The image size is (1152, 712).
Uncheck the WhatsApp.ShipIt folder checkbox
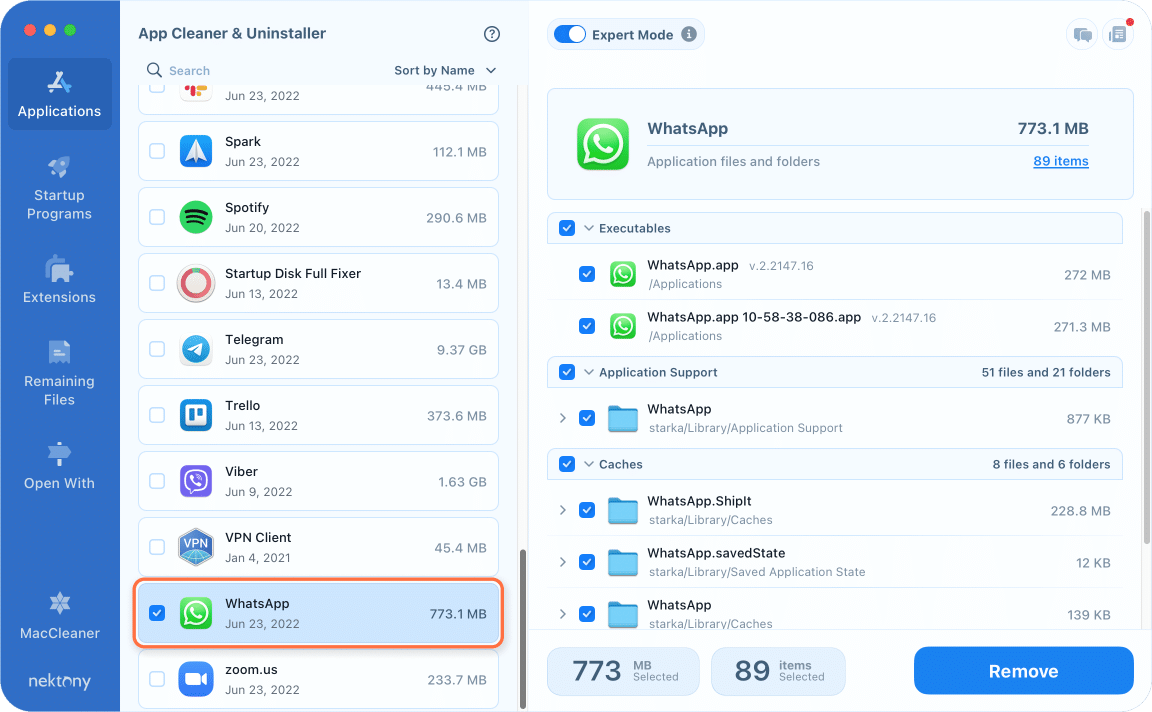[x=587, y=510]
